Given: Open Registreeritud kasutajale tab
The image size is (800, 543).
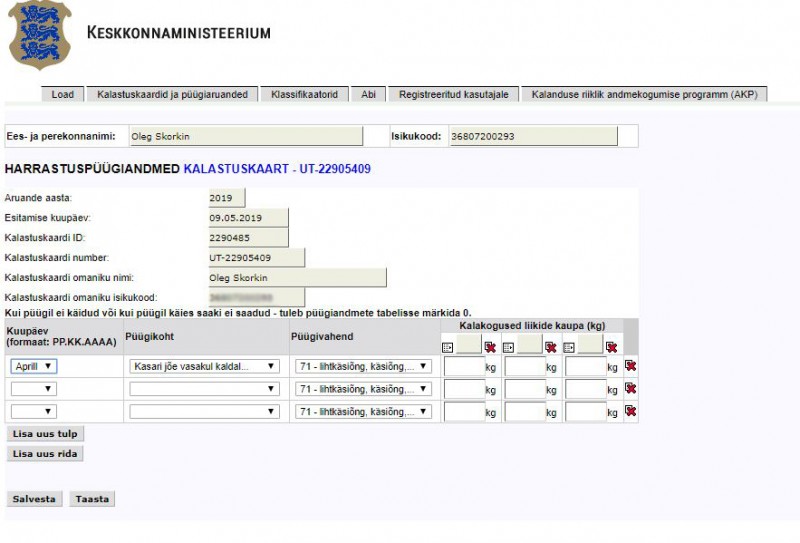Looking at the screenshot, I should [x=454, y=94].
